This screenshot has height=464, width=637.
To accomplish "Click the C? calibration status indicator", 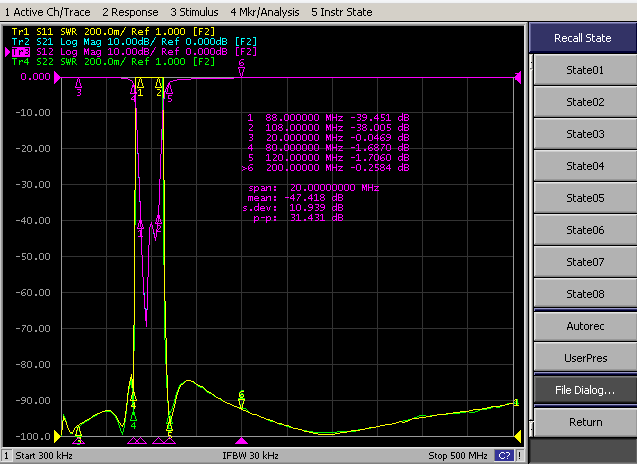I will click(x=504, y=455).
